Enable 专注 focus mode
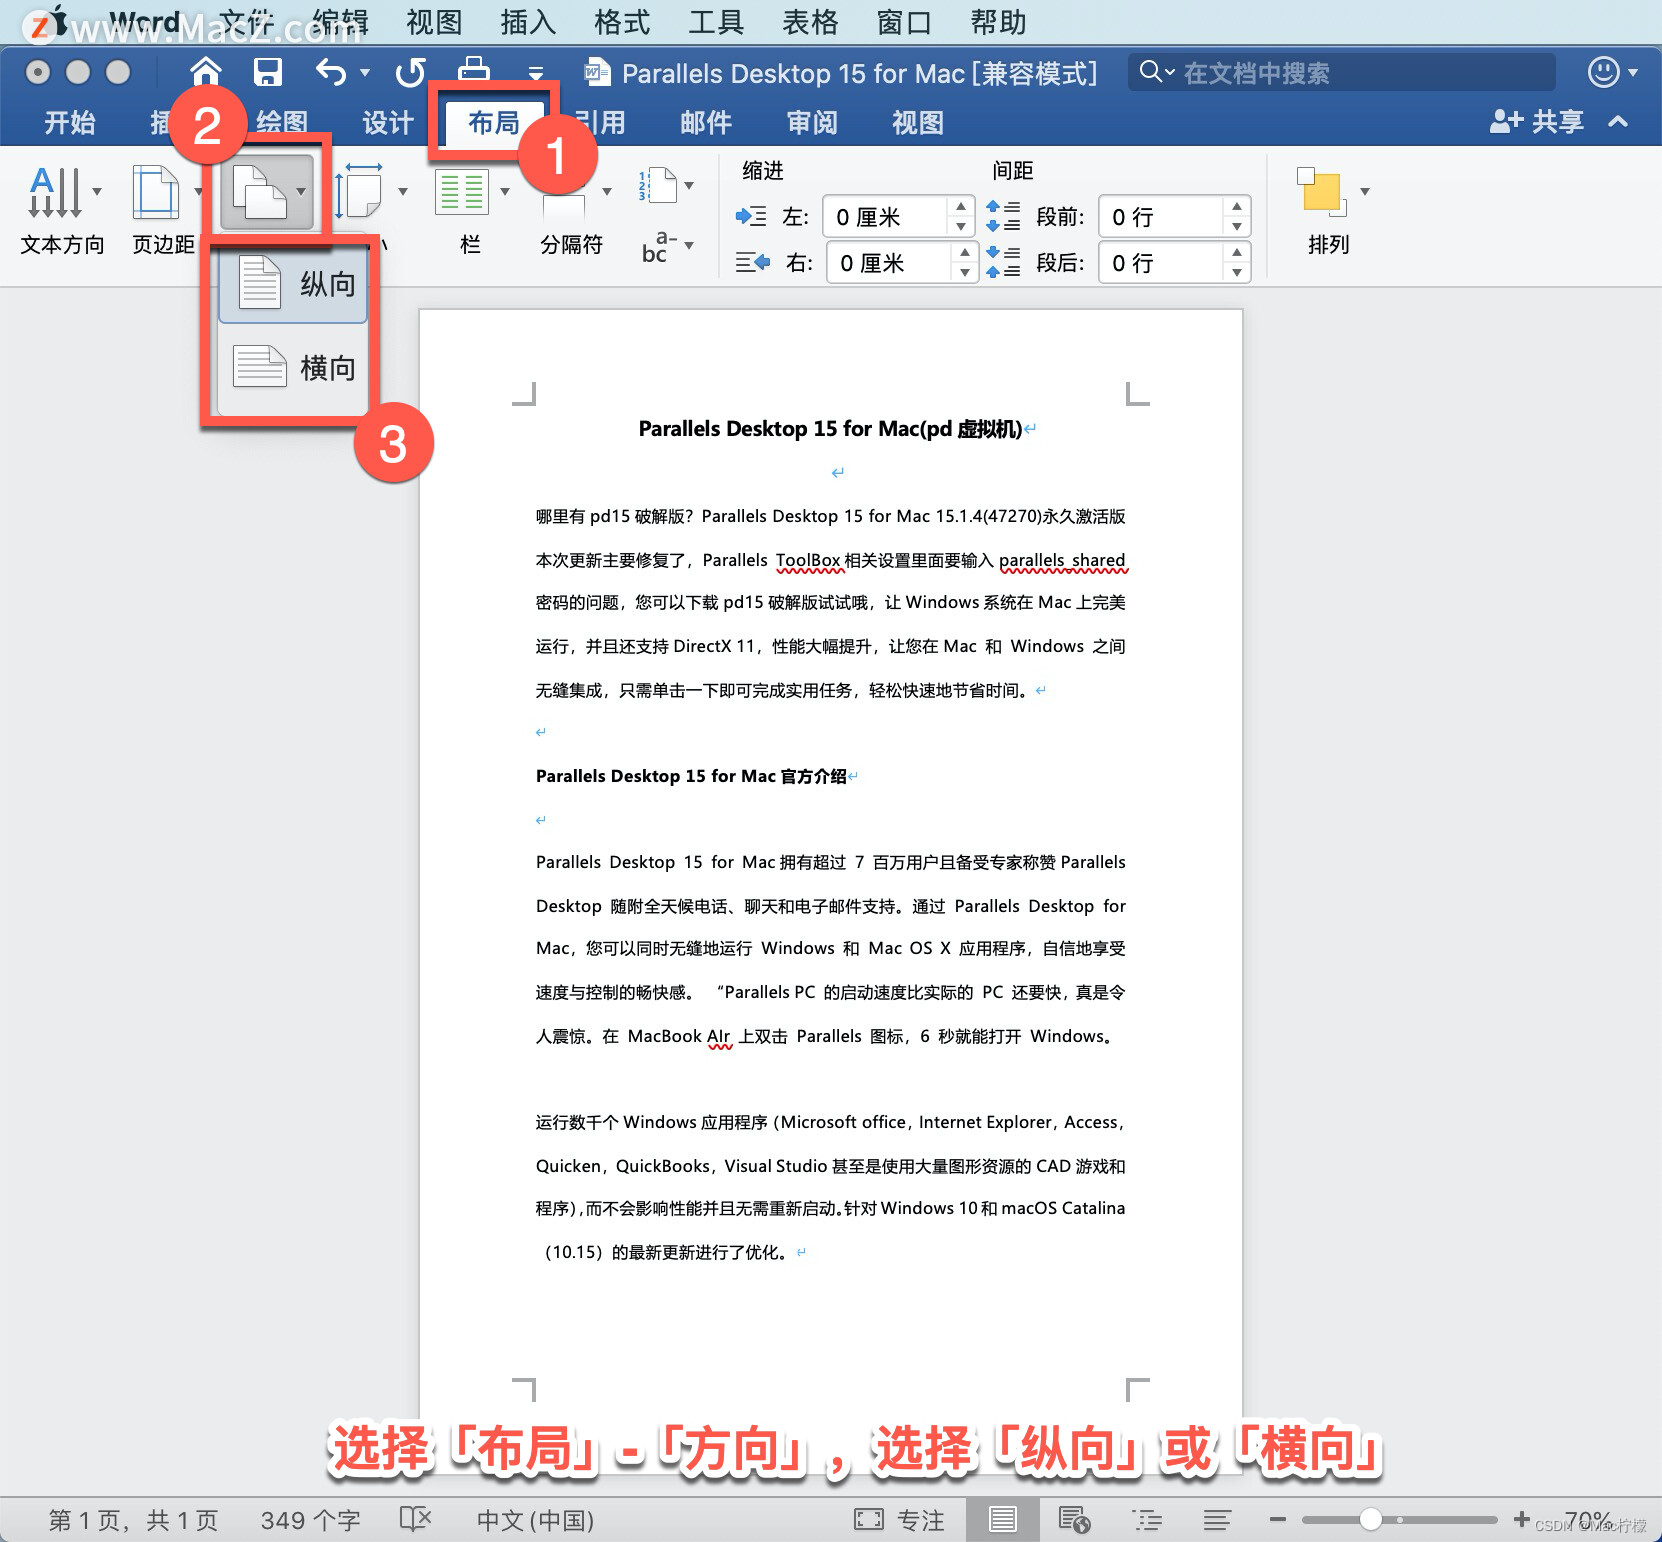The image size is (1662, 1542). point(899,1520)
